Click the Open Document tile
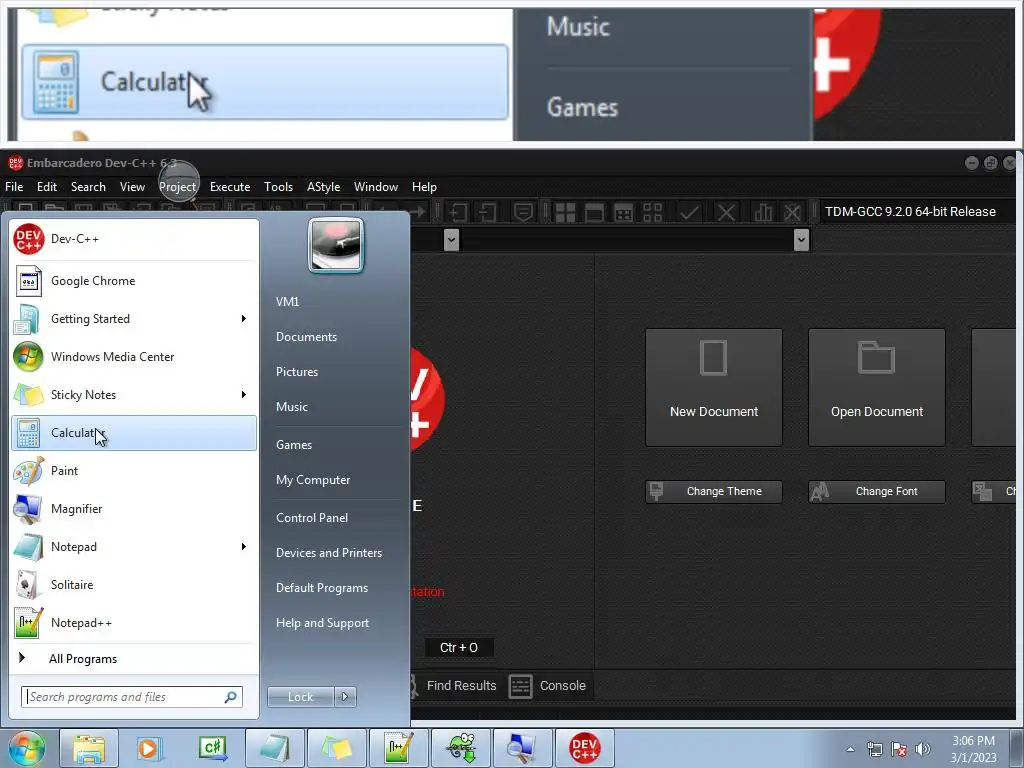 [877, 387]
